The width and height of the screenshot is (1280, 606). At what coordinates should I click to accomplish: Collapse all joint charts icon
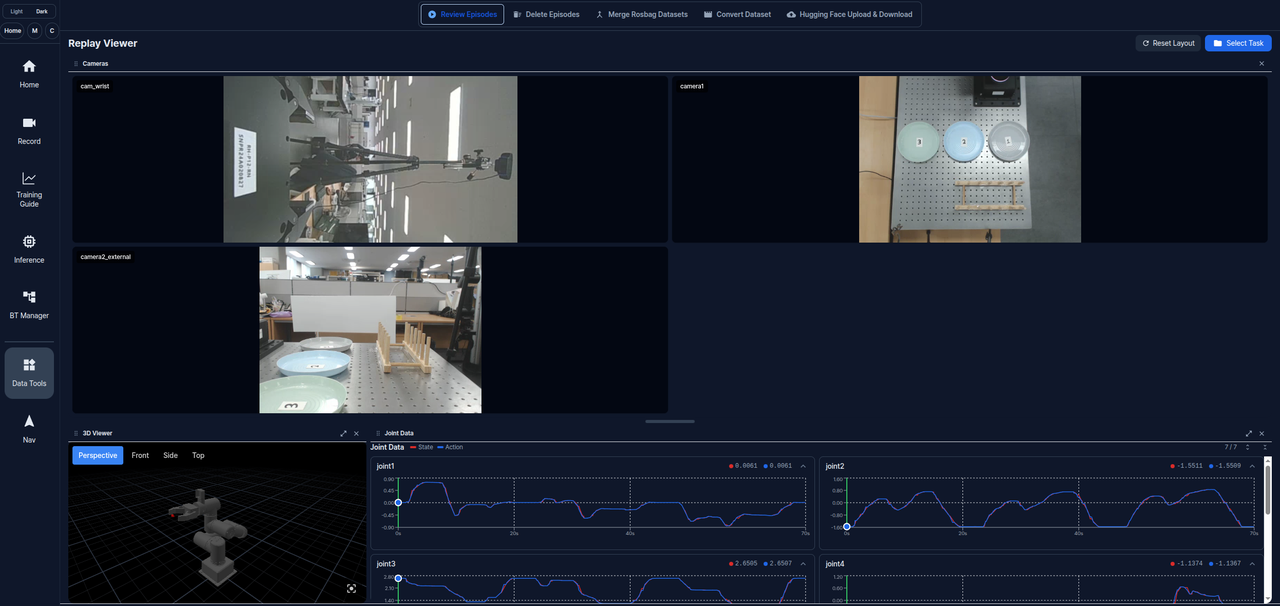[x=1264, y=447]
